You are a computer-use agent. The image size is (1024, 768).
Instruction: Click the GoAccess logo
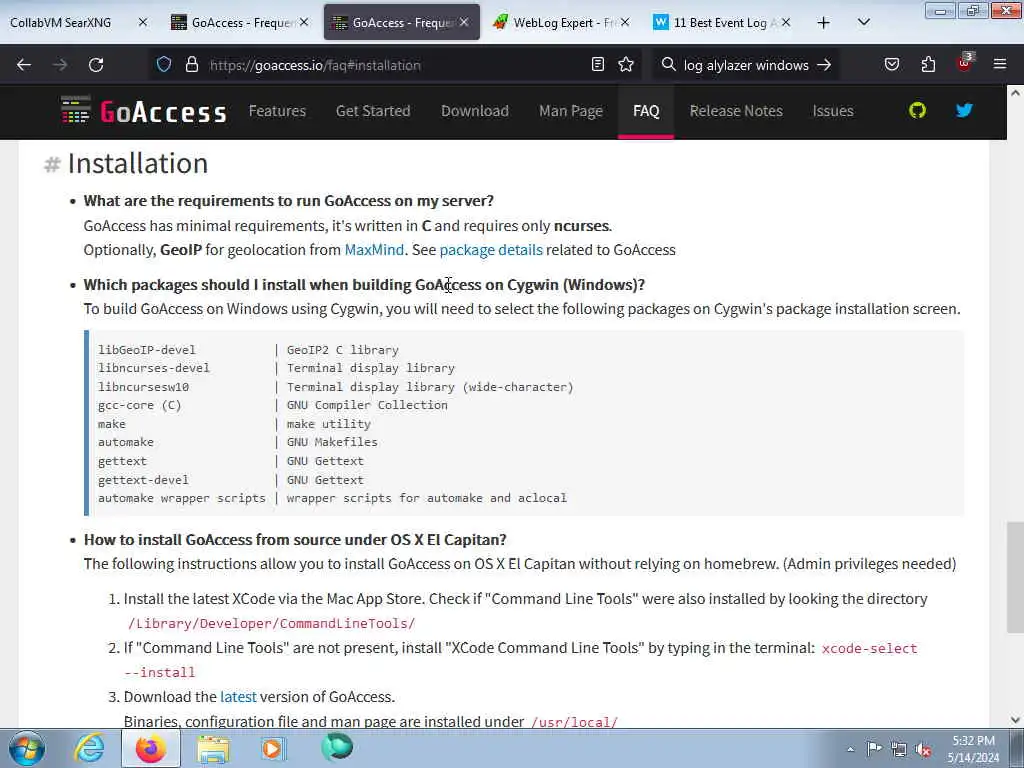(143, 110)
